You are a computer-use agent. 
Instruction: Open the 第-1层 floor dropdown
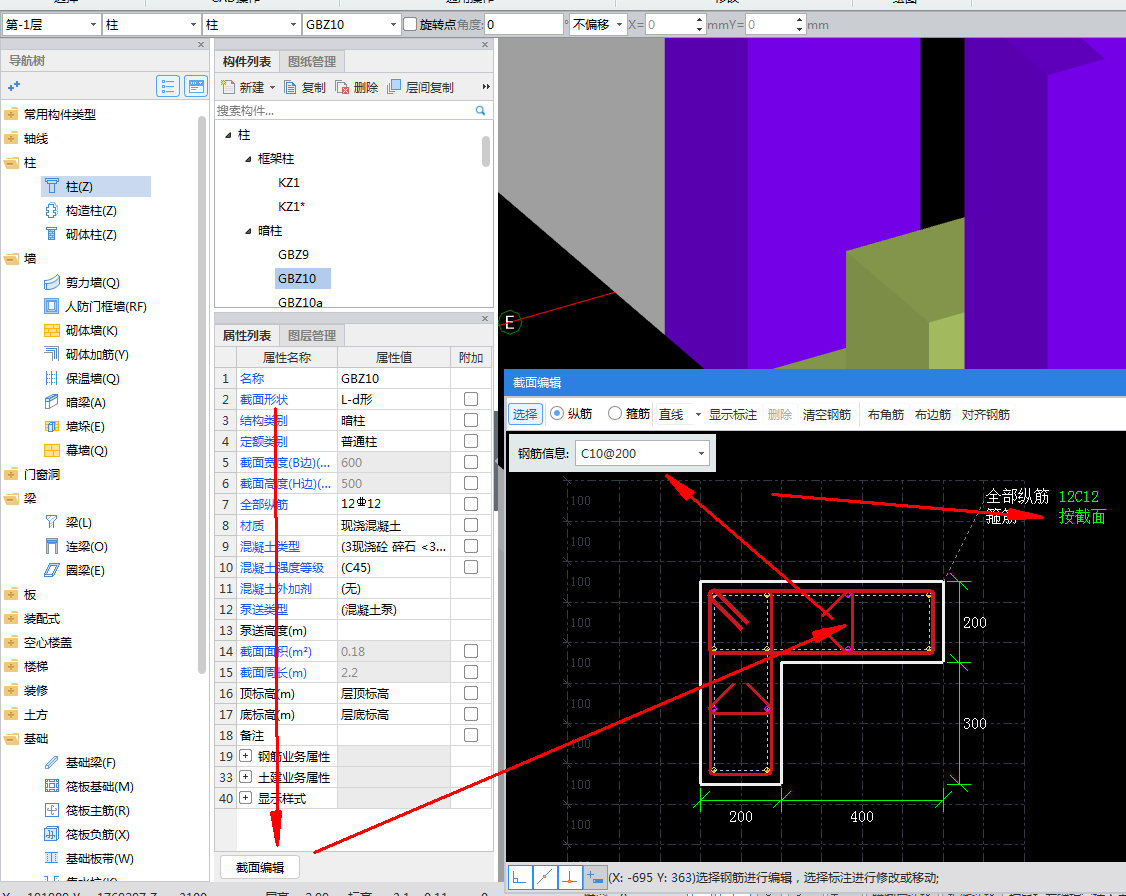[51, 24]
